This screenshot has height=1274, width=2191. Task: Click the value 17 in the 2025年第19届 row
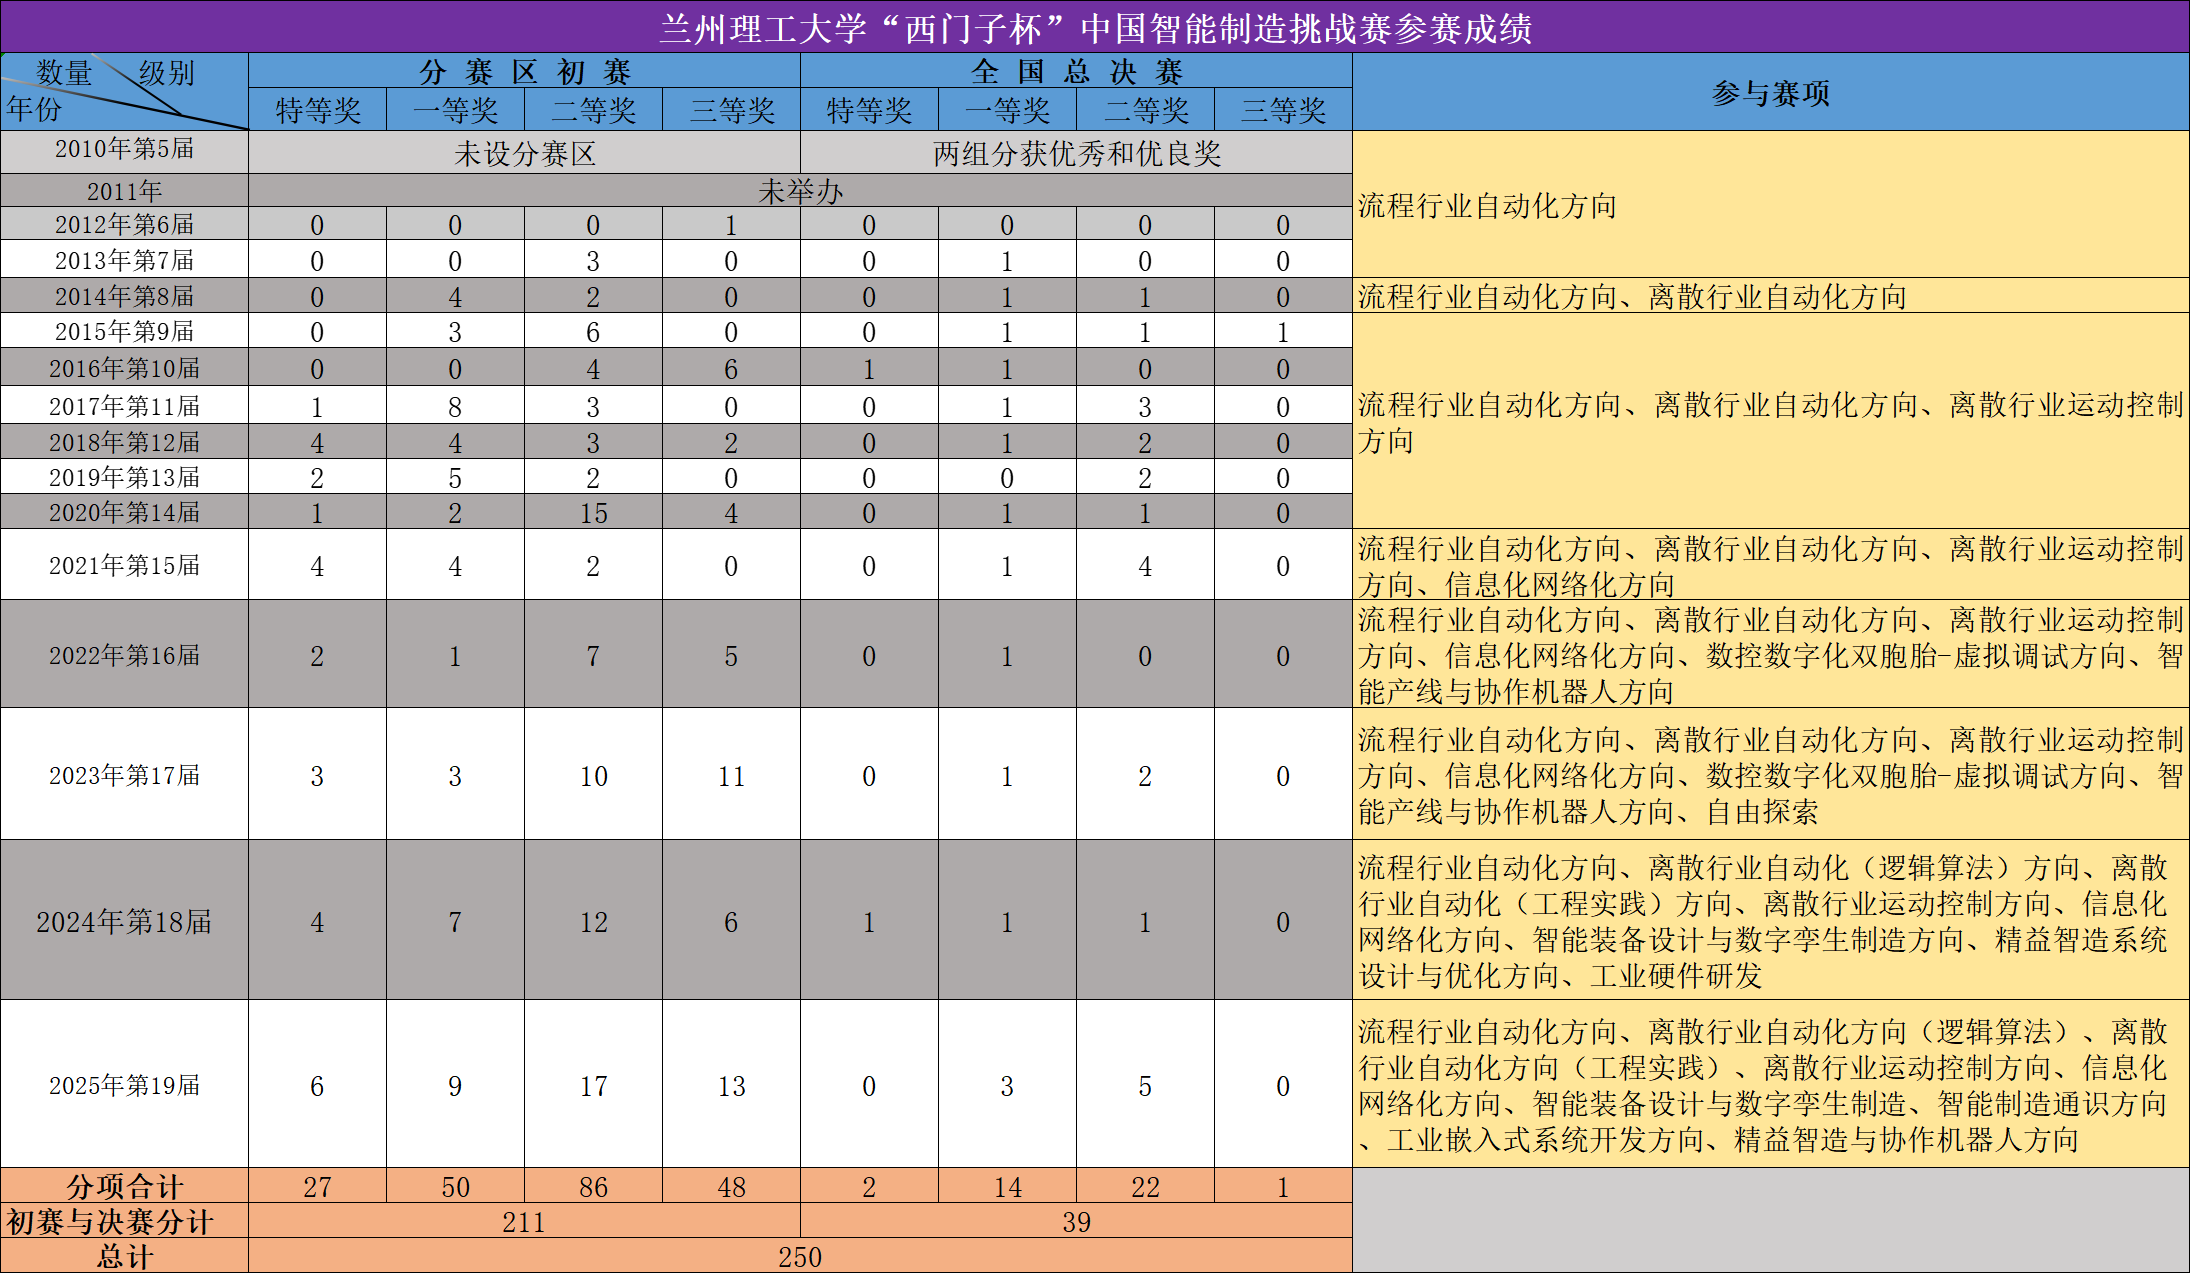coord(593,1086)
